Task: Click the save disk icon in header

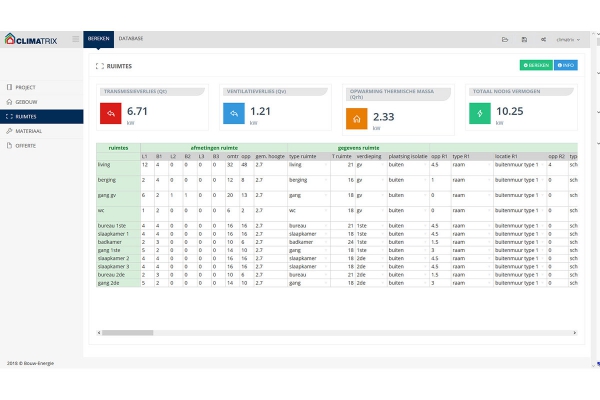Action: pos(524,39)
